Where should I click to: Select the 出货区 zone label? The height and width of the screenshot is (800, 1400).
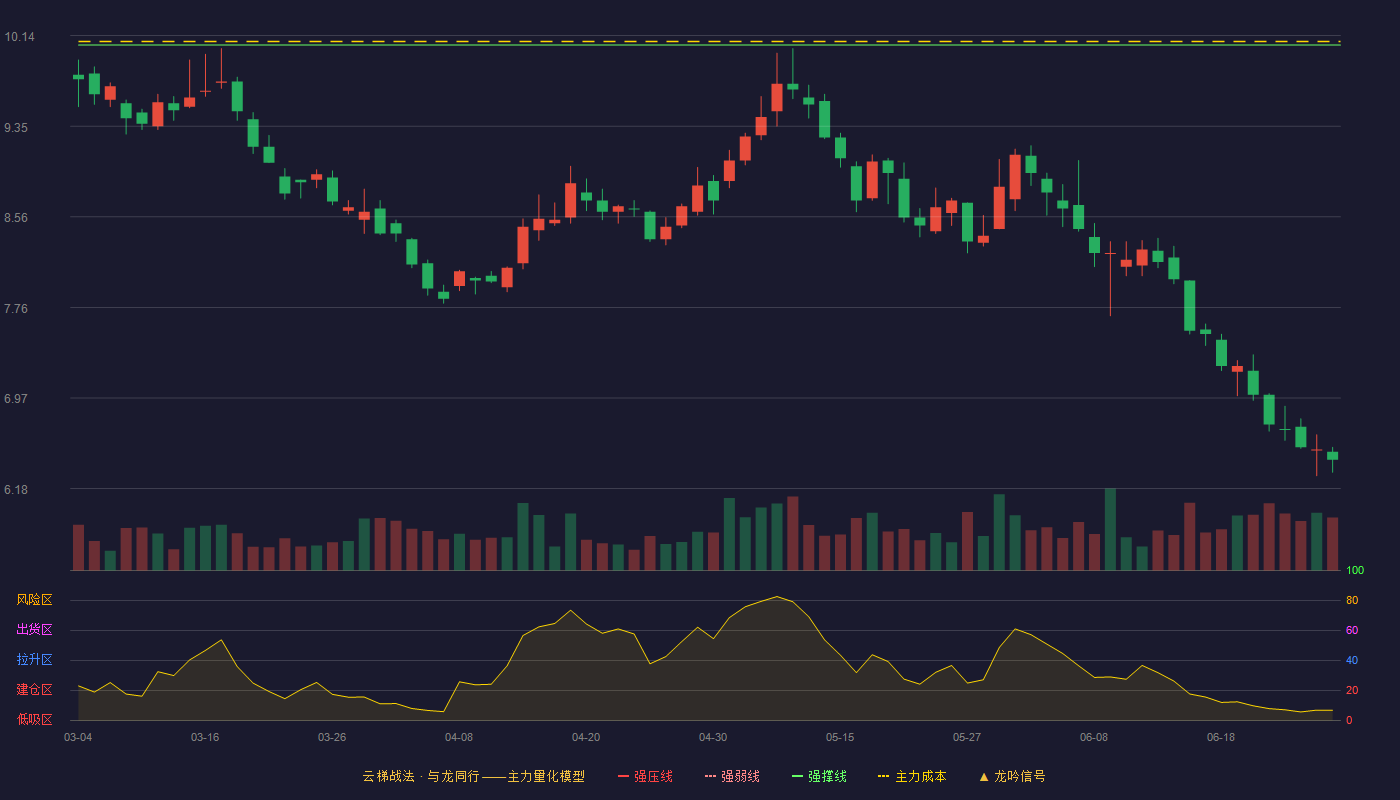pos(34,630)
